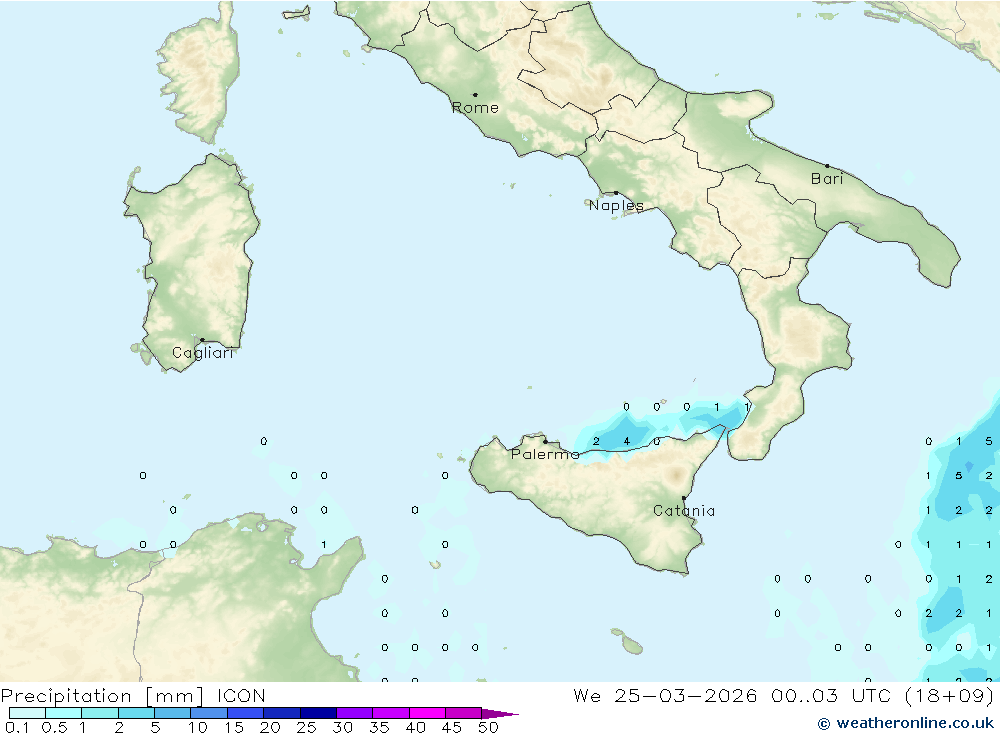This screenshot has width=1000, height=733.
Task: Select the 0.5–1 mm legend swatch
Action: click(64, 713)
